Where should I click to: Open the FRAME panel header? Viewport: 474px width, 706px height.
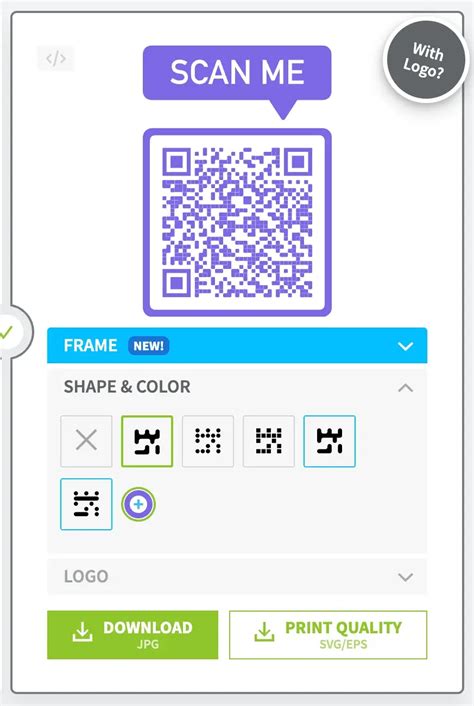tap(237, 345)
